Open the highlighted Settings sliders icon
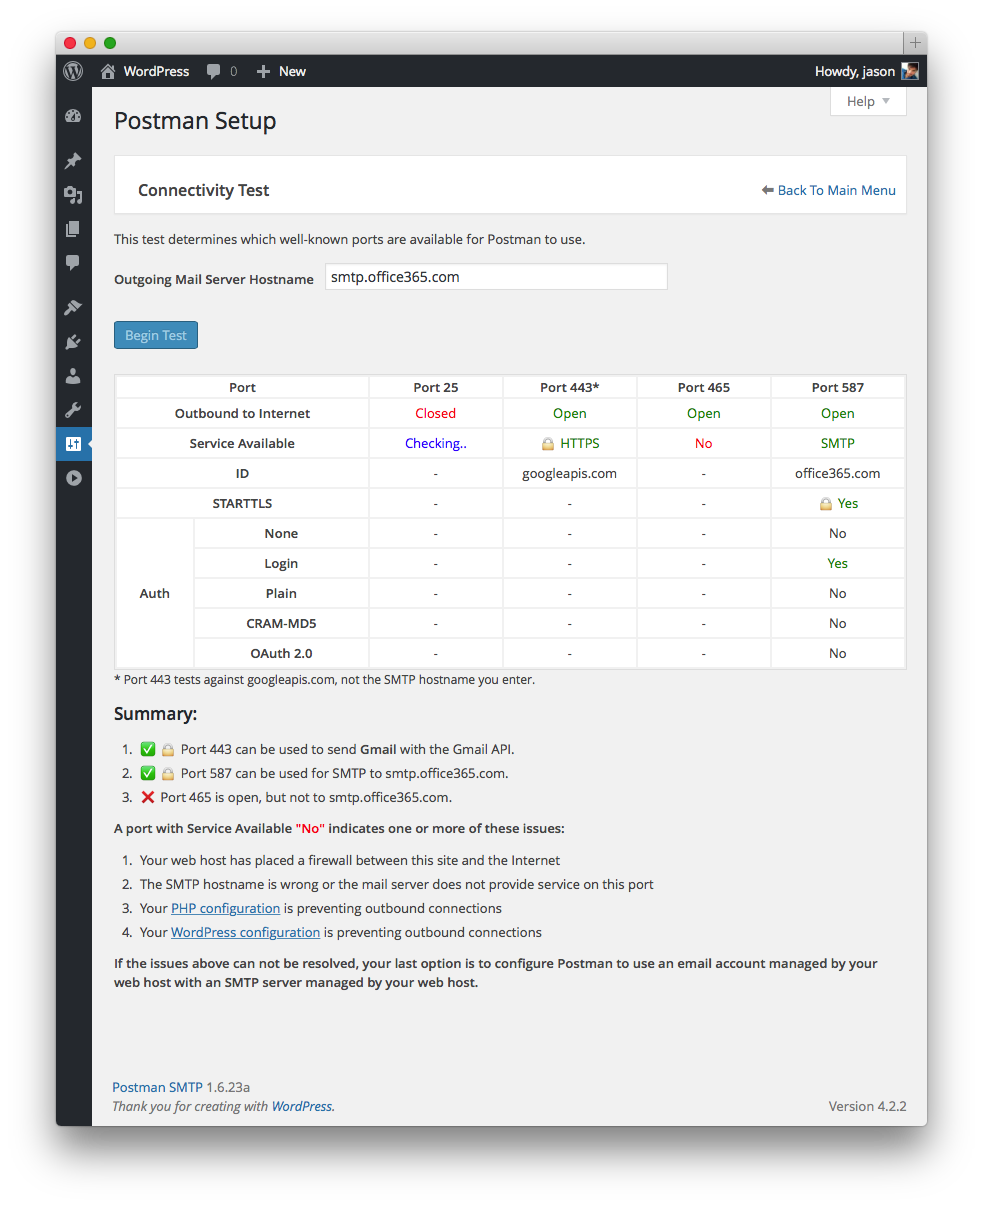Image resolution: width=983 pixels, height=1206 pixels. click(73, 444)
